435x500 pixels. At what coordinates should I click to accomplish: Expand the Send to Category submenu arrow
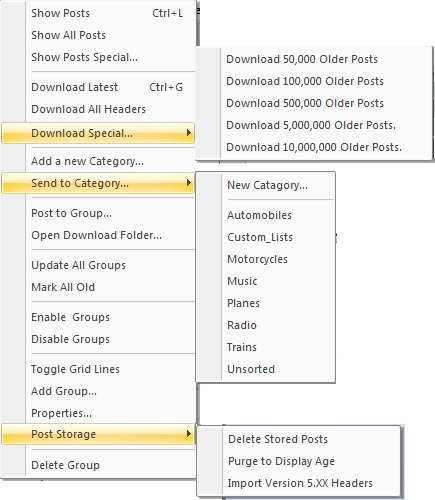click(189, 183)
